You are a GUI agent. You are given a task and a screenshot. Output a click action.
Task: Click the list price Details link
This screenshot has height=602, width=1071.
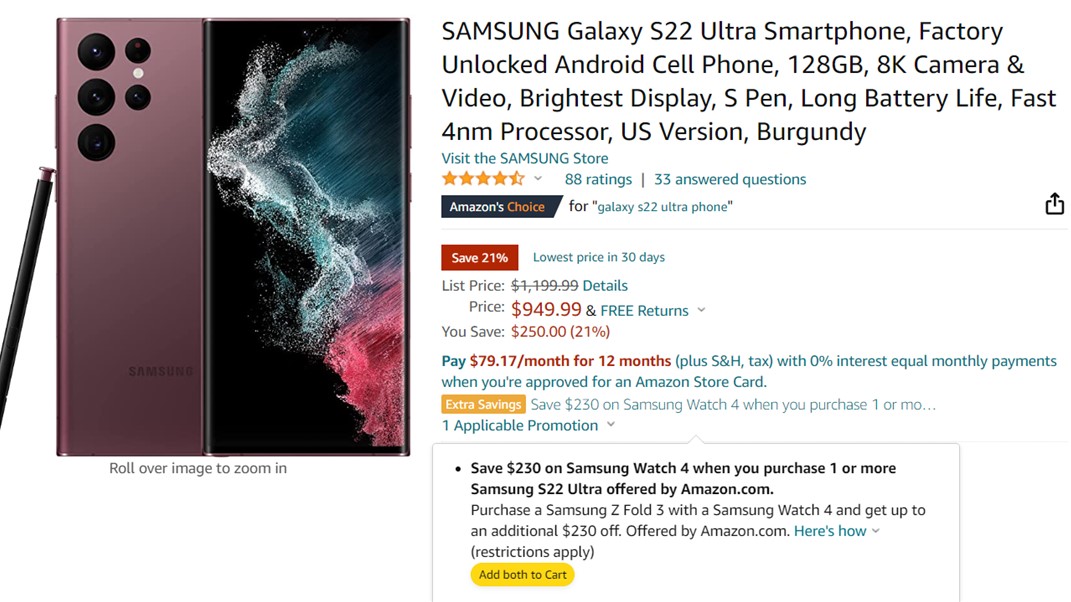click(x=605, y=285)
